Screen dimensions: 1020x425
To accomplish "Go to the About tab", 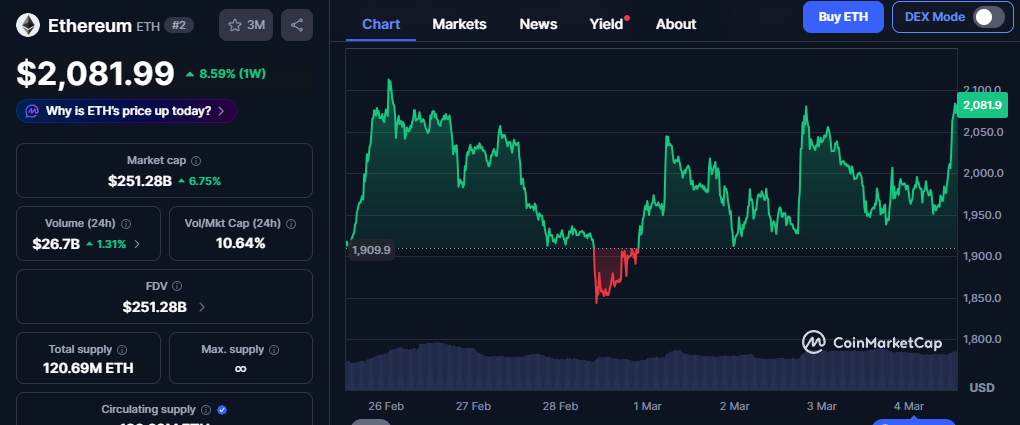I will 676,24.
